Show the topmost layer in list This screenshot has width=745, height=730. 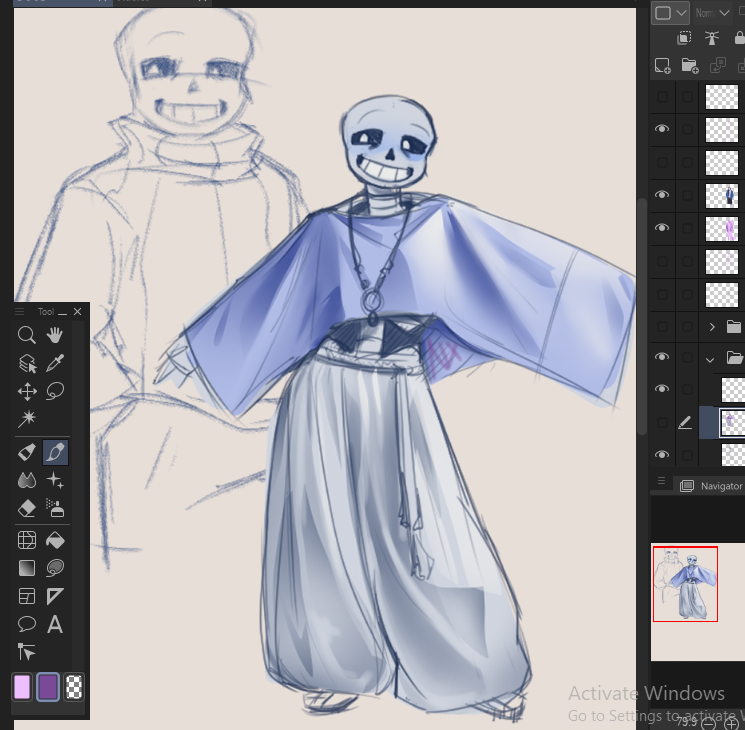click(x=662, y=97)
